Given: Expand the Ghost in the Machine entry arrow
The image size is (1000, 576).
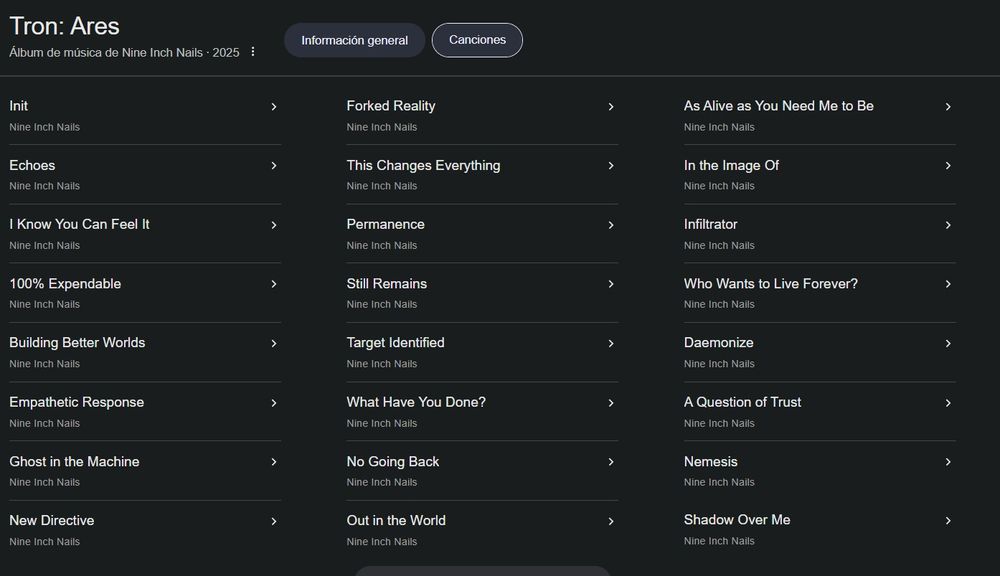Looking at the screenshot, I should (274, 462).
